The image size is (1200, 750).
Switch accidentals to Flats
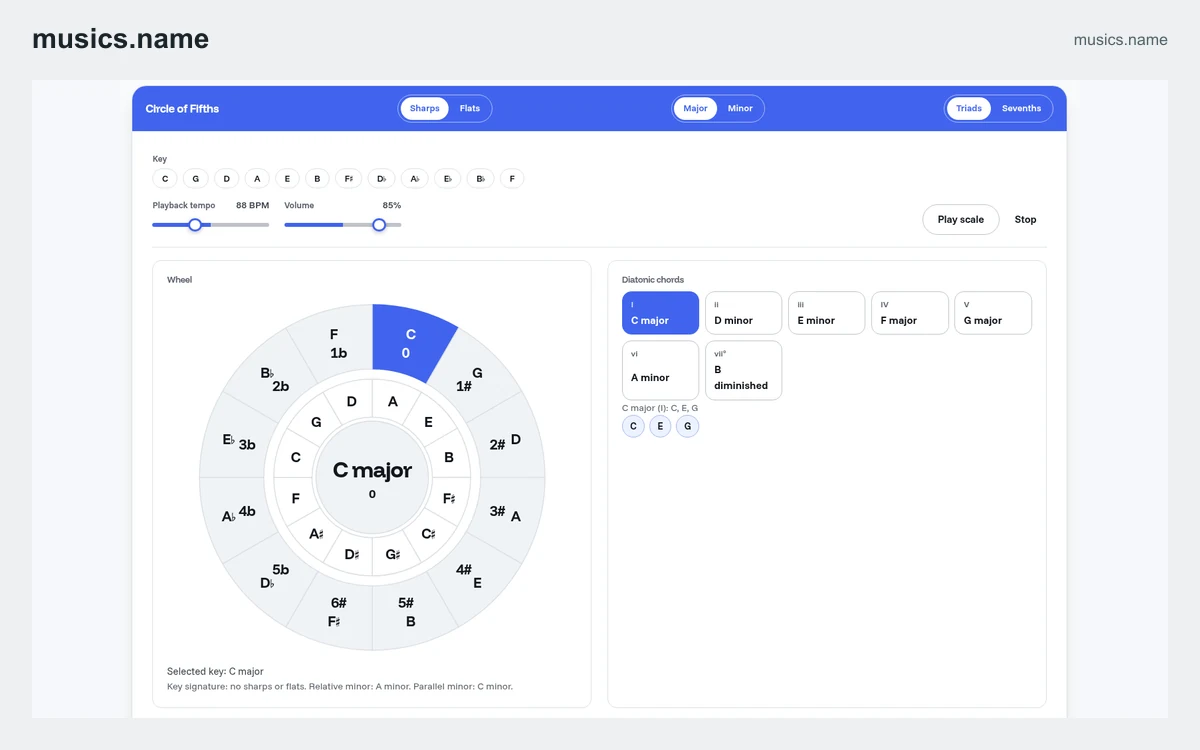tap(470, 108)
